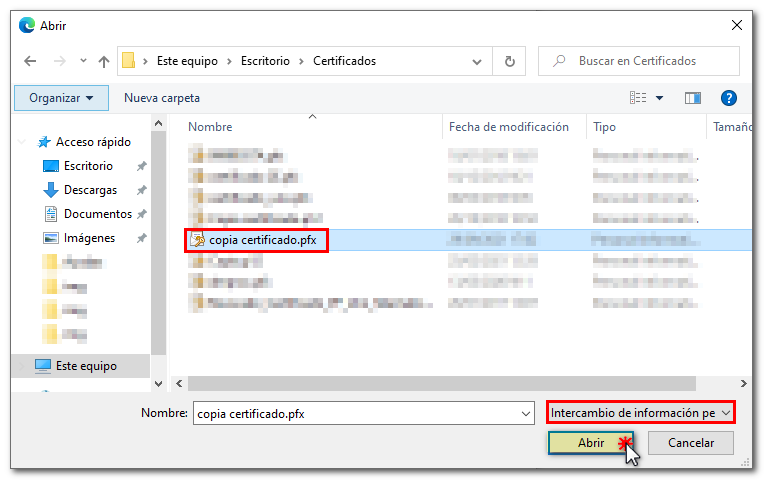
Task: Open the help question mark icon
Action: point(729,98)
